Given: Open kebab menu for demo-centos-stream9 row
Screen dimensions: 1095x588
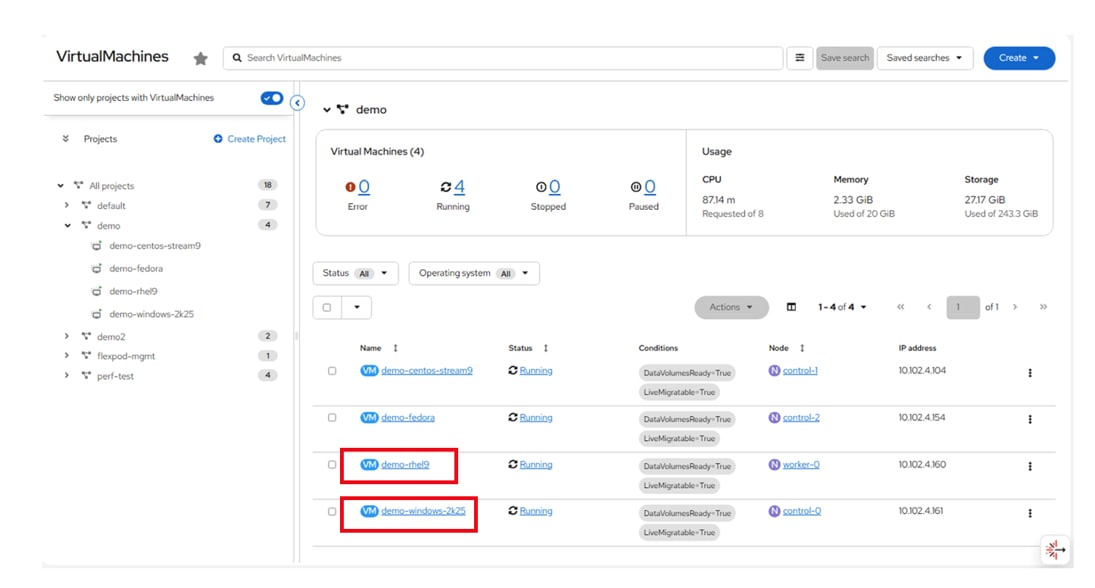Looking at the screenshot, I should pos(1029,373).
